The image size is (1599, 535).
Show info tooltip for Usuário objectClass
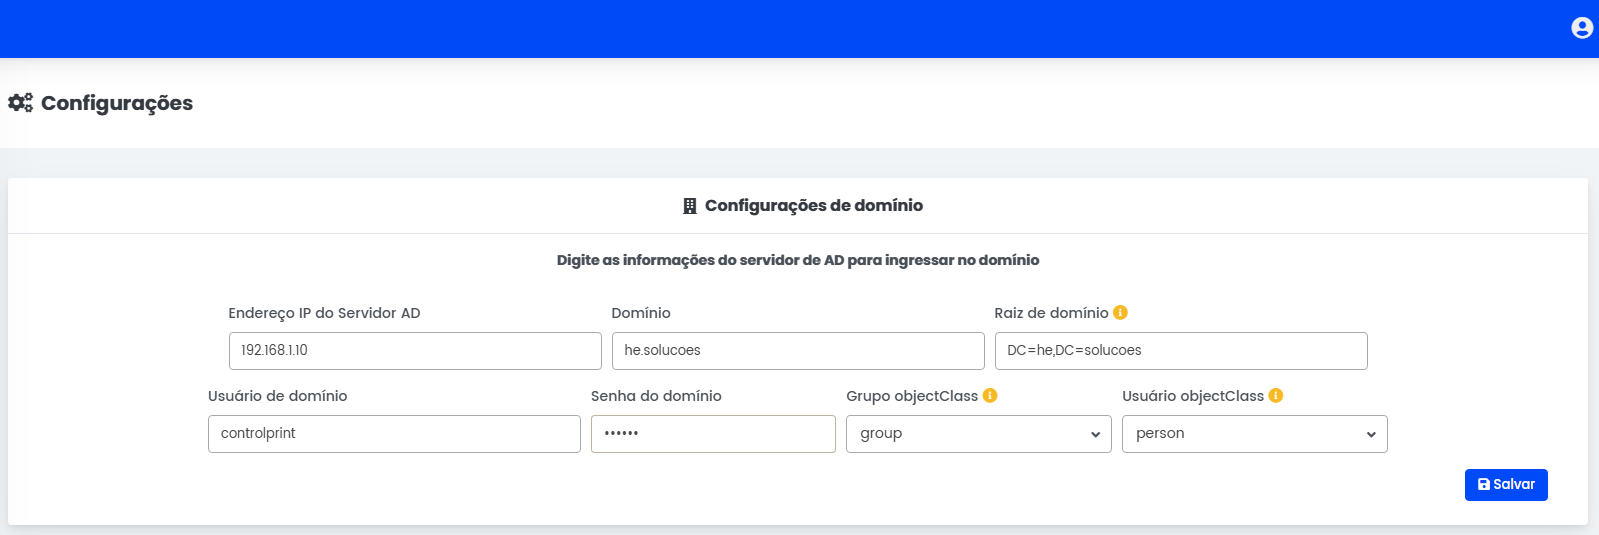[1276, 396]
